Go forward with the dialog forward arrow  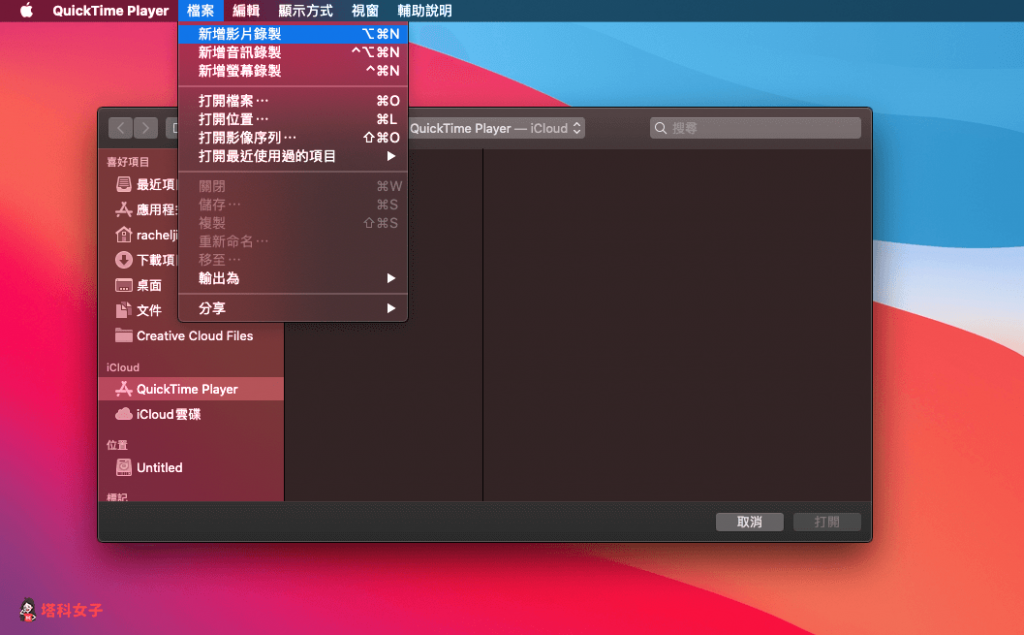pyautogui.click(x=146, y=128)
